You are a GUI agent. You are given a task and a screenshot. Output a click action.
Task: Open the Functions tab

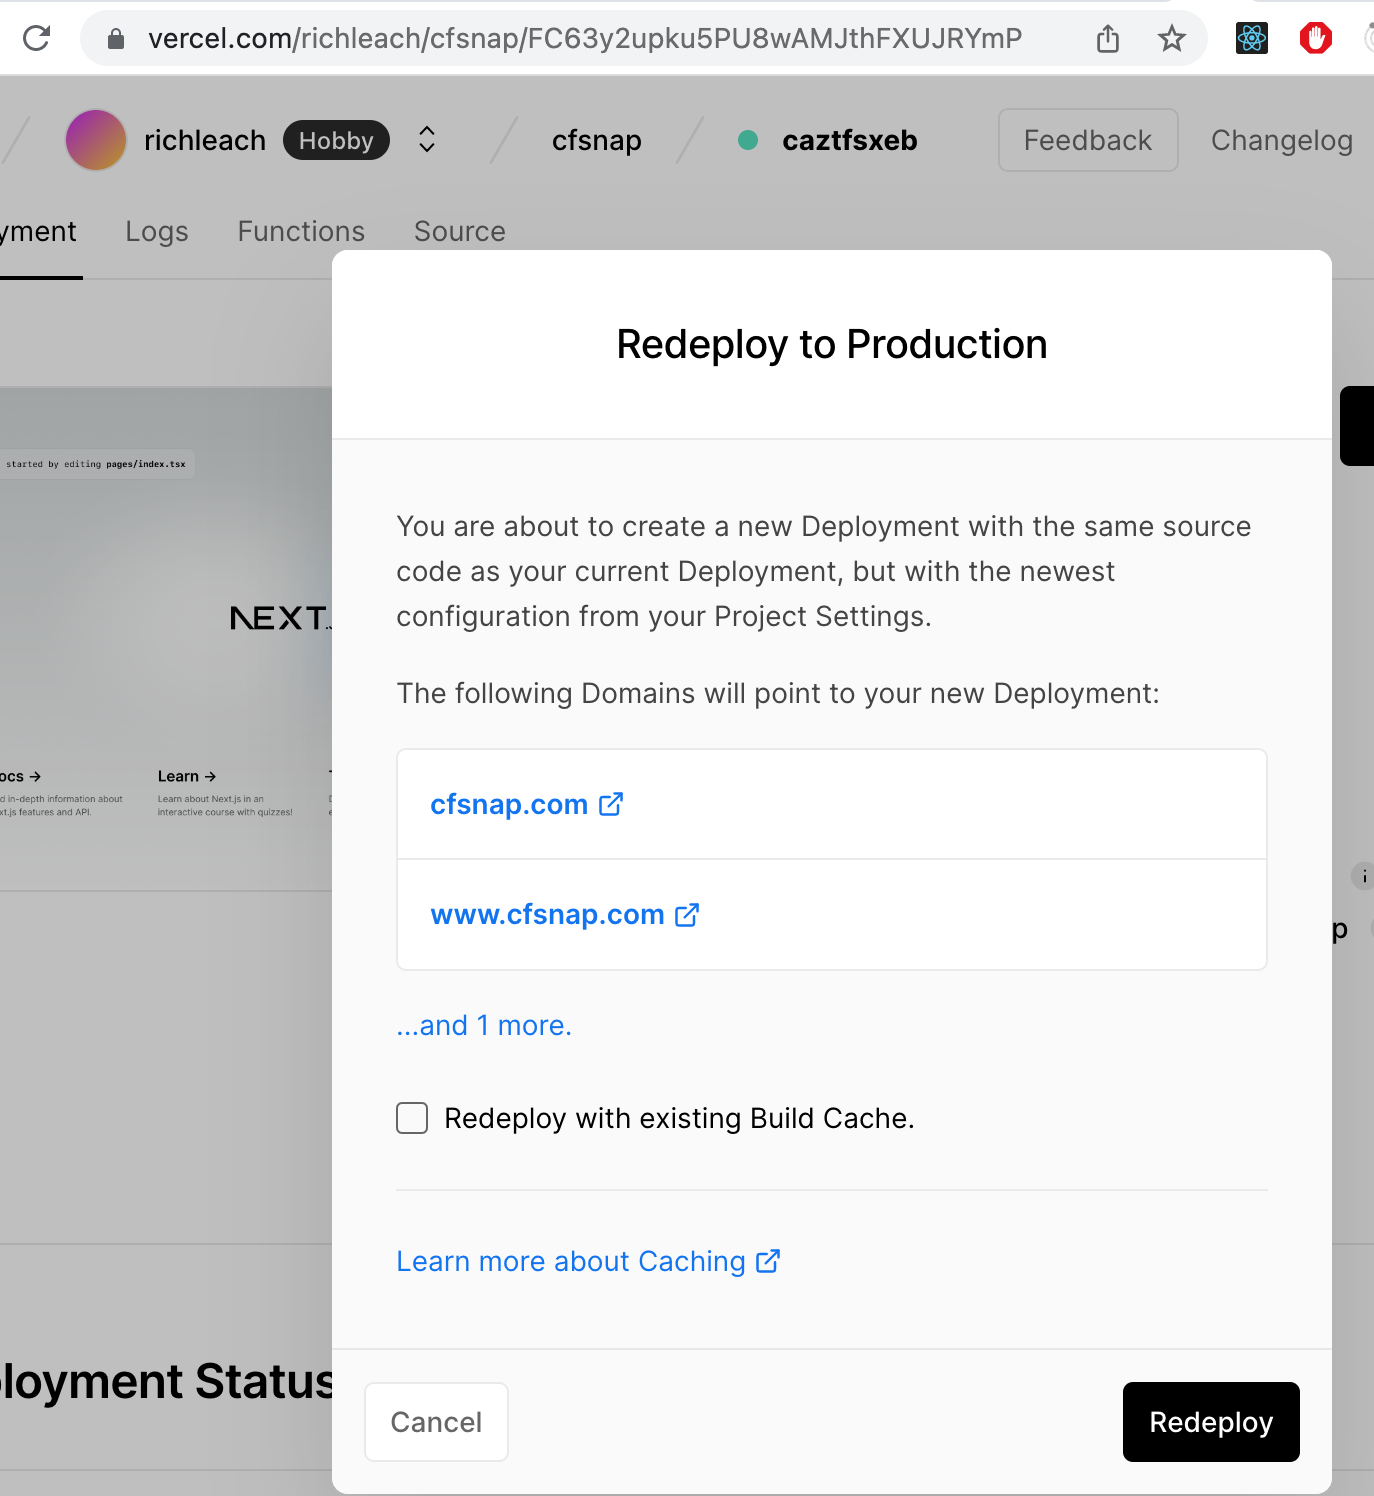(x=300, y=231)
